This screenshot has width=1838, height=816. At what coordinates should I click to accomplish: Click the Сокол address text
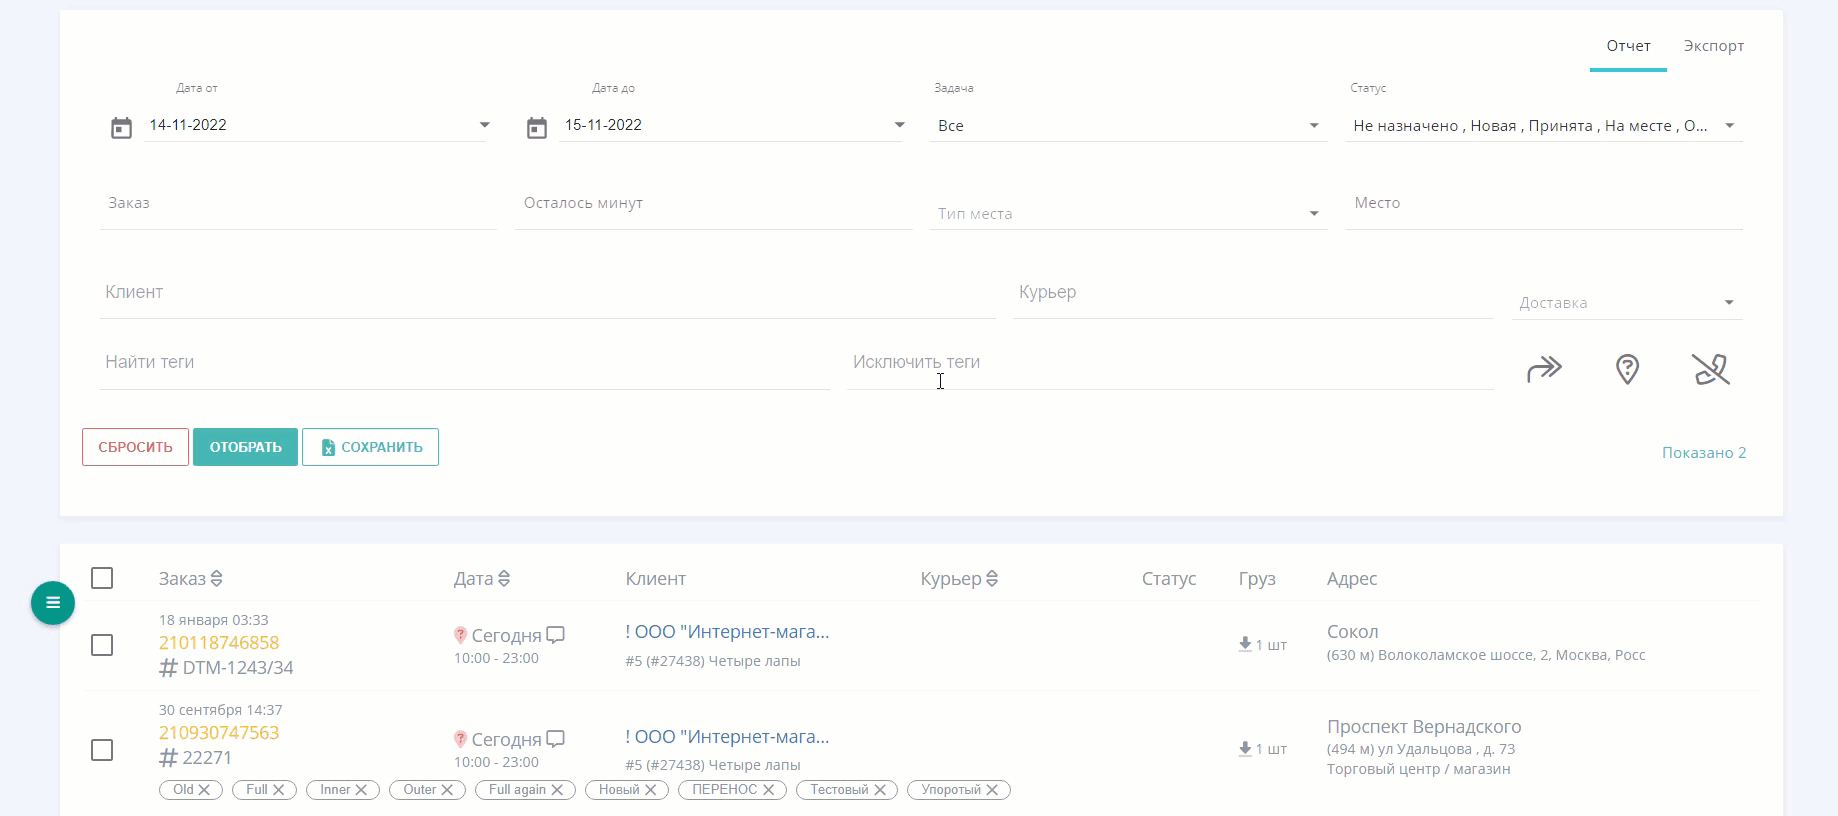point(1353,632)
